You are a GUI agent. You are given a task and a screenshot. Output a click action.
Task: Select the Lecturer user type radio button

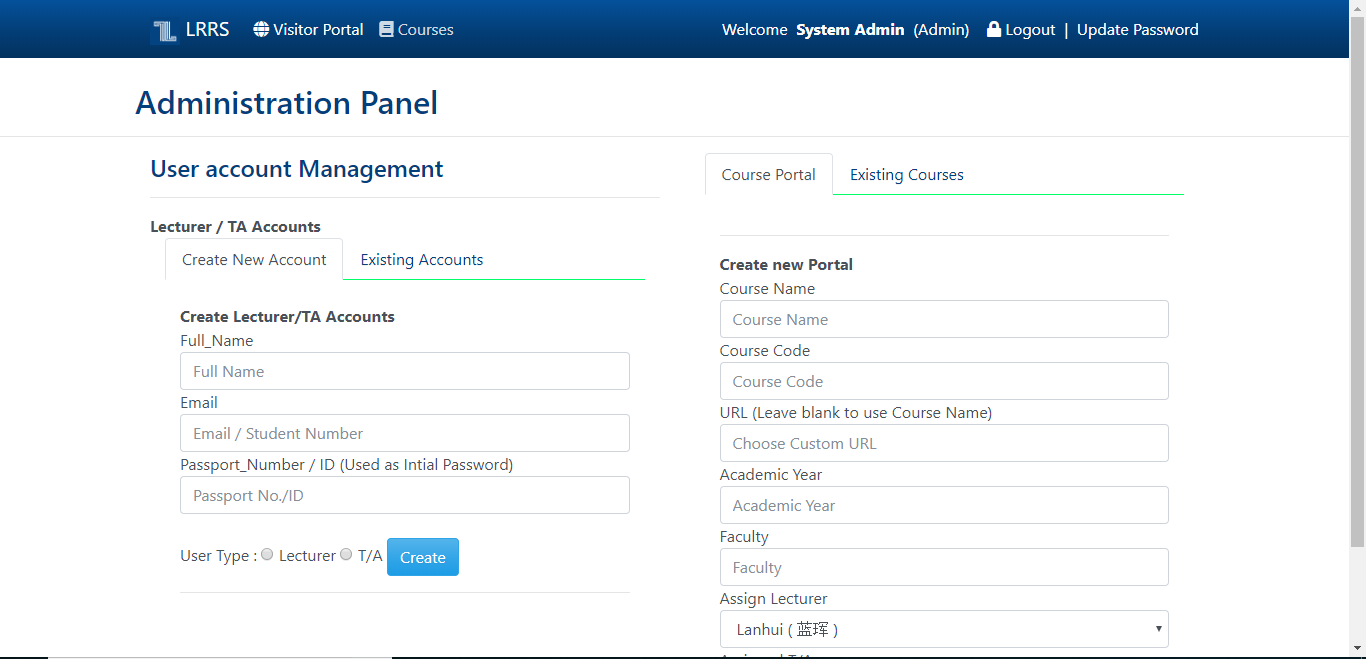(267, 554)
